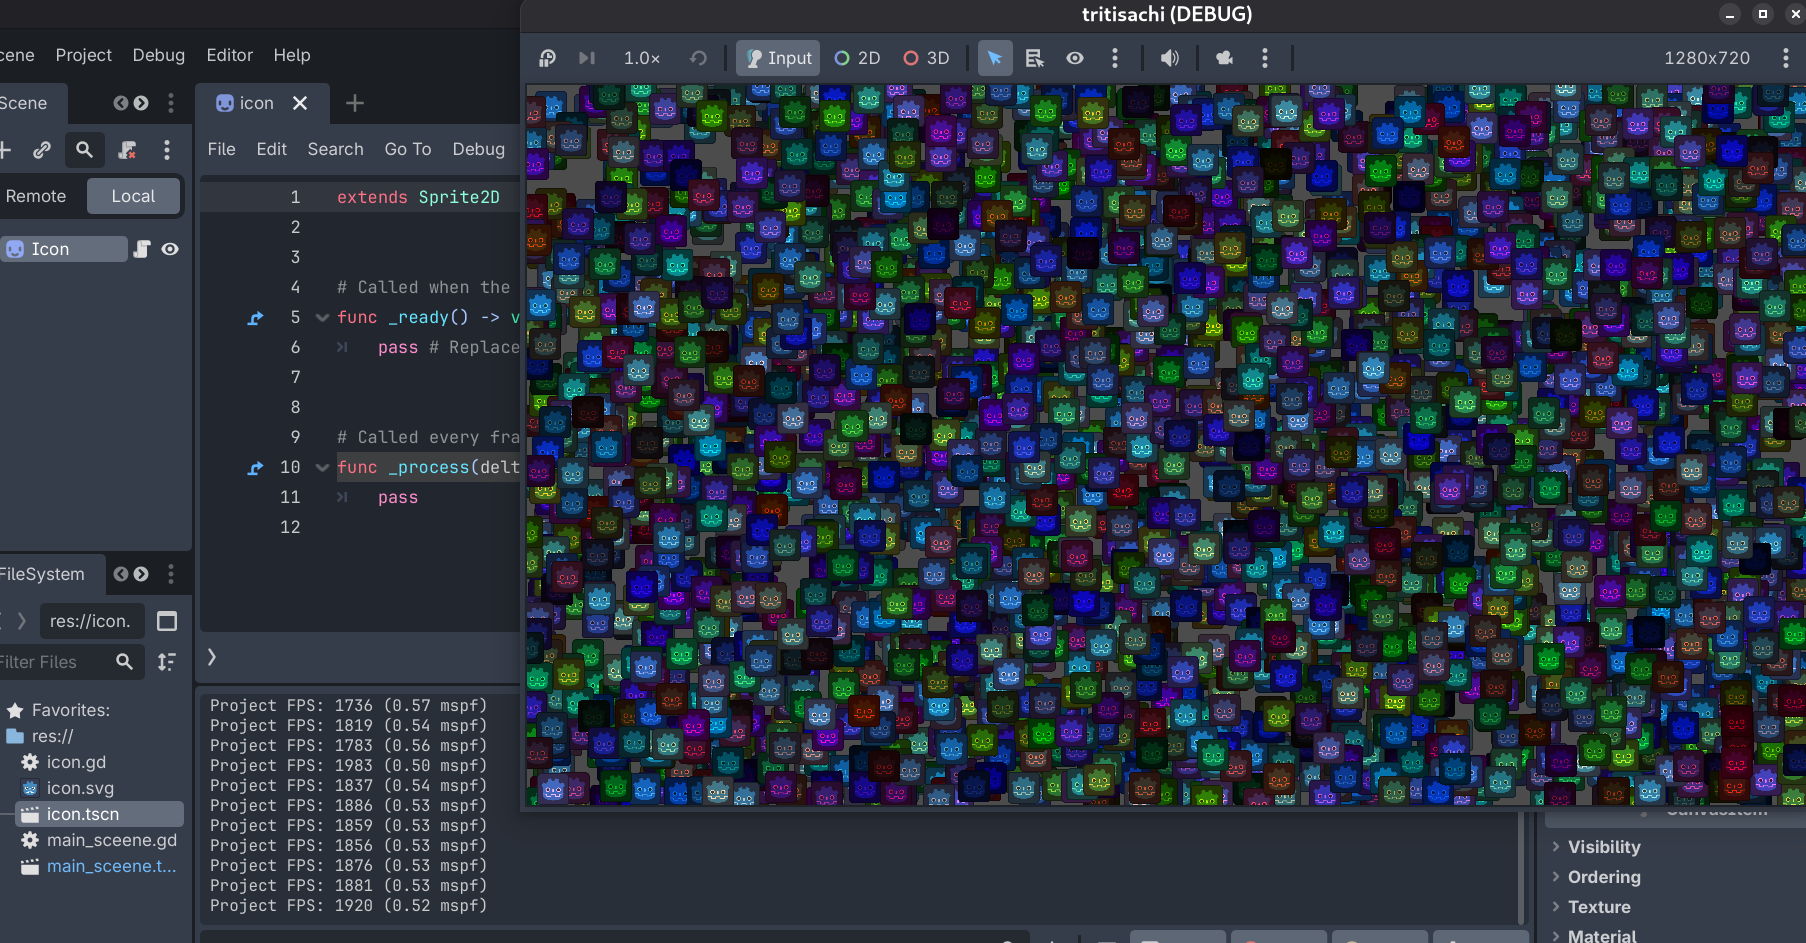Toggle selection visibility eye in game toolbar
The height and width of the screenshot is (943, 1806).
click(1075, 58)
